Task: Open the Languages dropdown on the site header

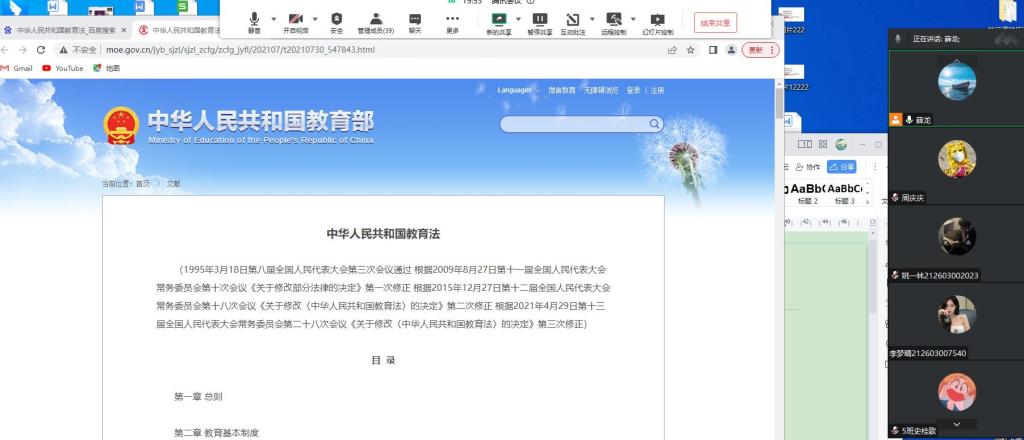Action: [518, 90]
